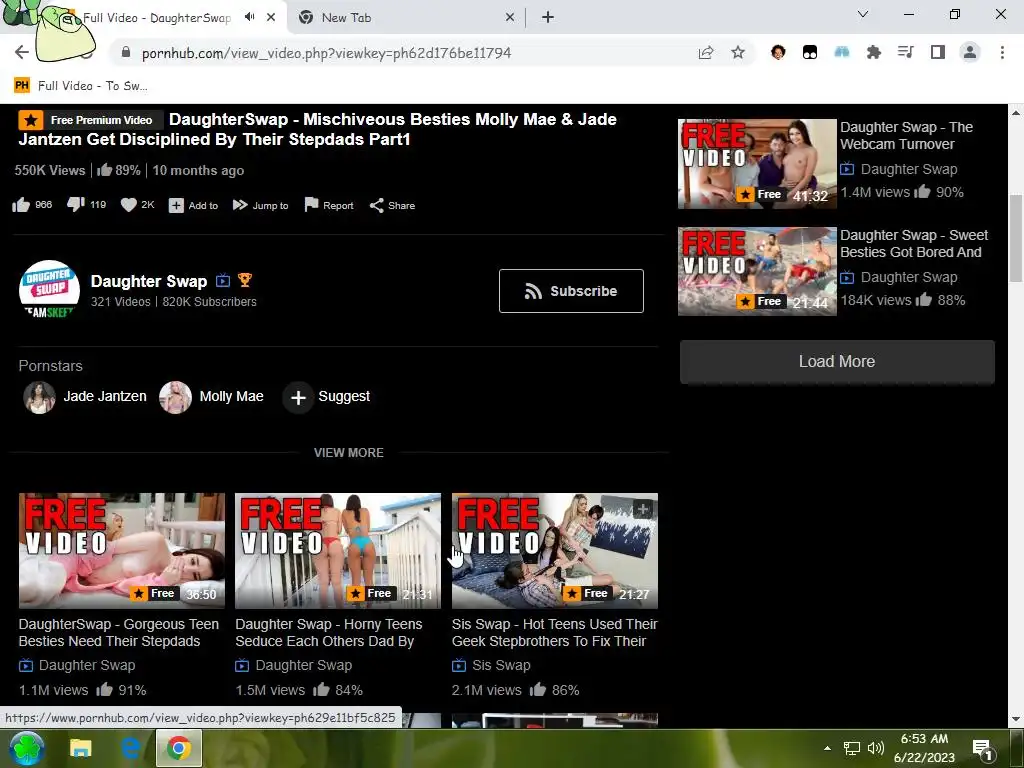Share this page via address bar icon
Viewport: 1024px width, 768px height.
pyautogui.click(x=706, y=53)
